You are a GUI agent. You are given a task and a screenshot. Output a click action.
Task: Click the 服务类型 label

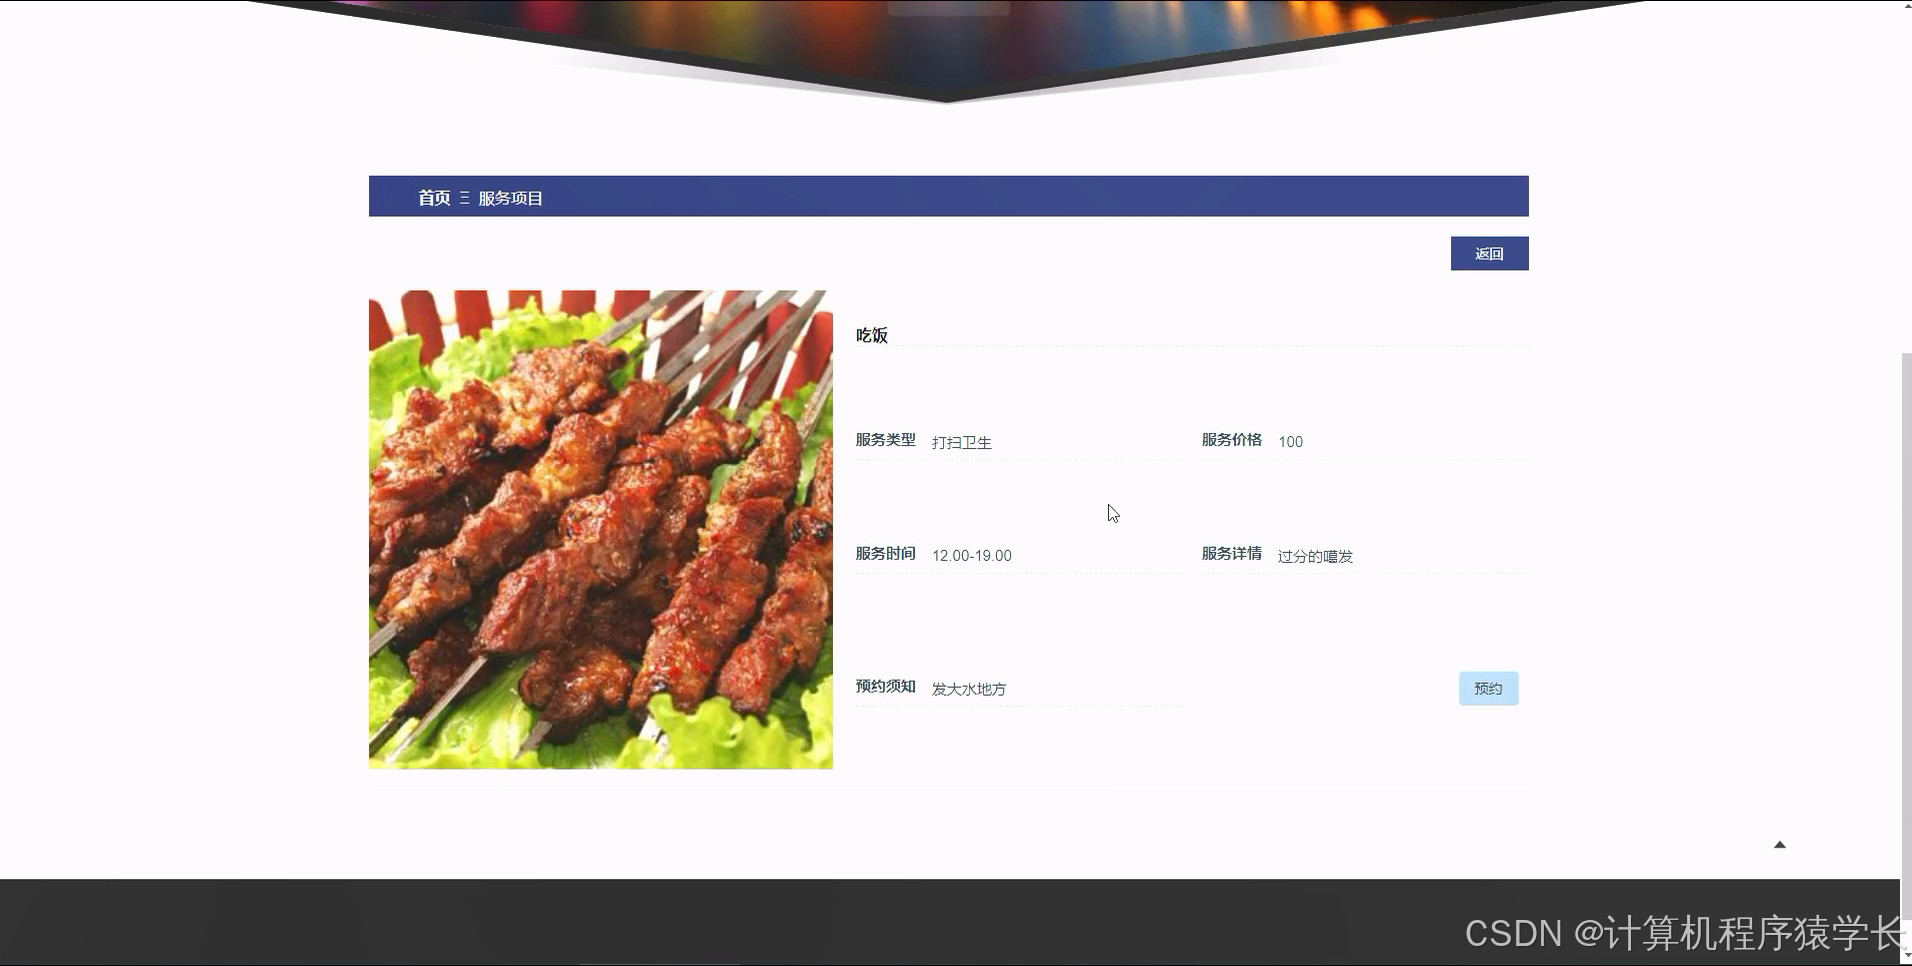tap(885, 440)
